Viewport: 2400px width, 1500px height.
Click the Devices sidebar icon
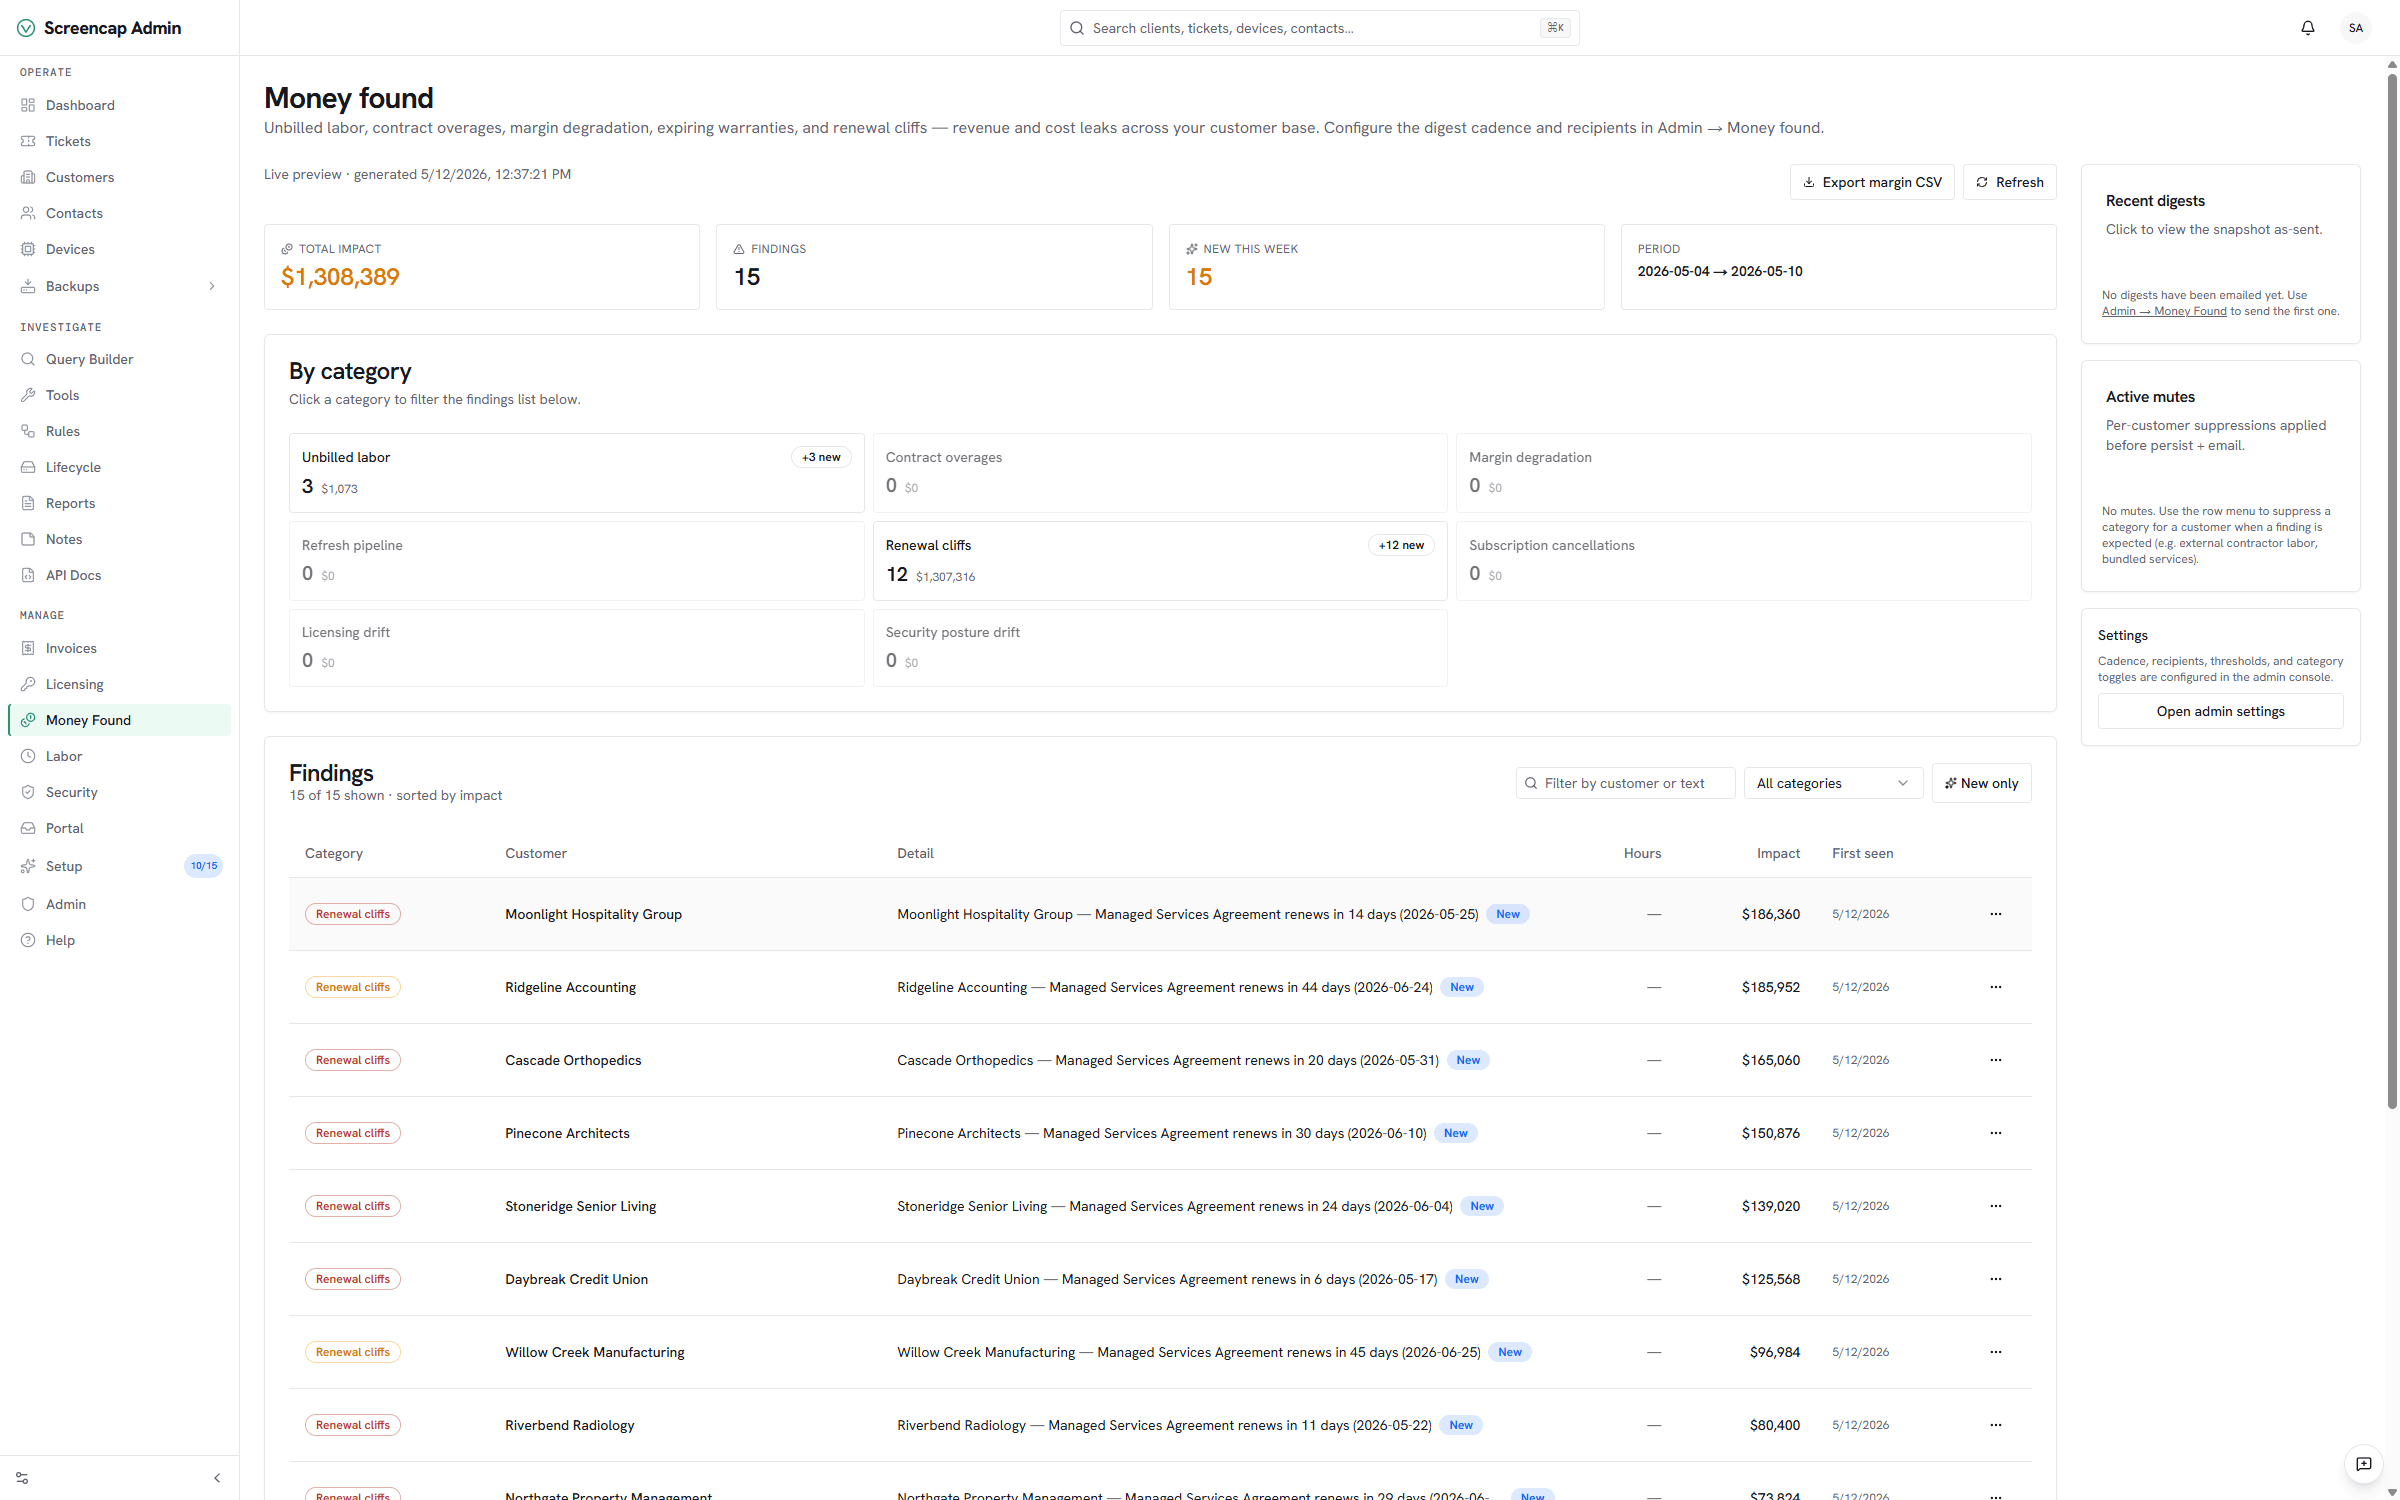[x=28, y=249]
